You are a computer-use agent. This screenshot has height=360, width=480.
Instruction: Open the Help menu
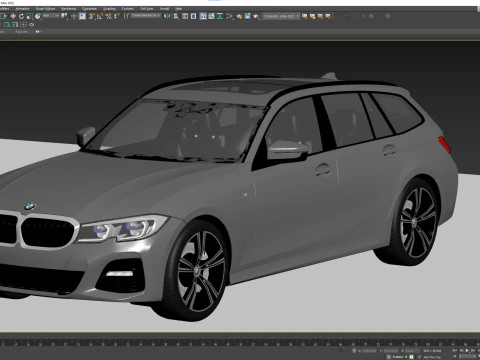(x=179, y=8)
